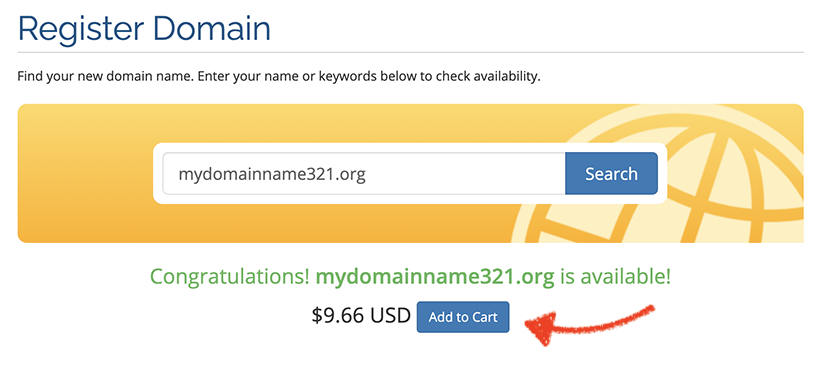Click the blue Search button
The height and width of the screenshot is (369, 826).
click(x=611, y=173)
